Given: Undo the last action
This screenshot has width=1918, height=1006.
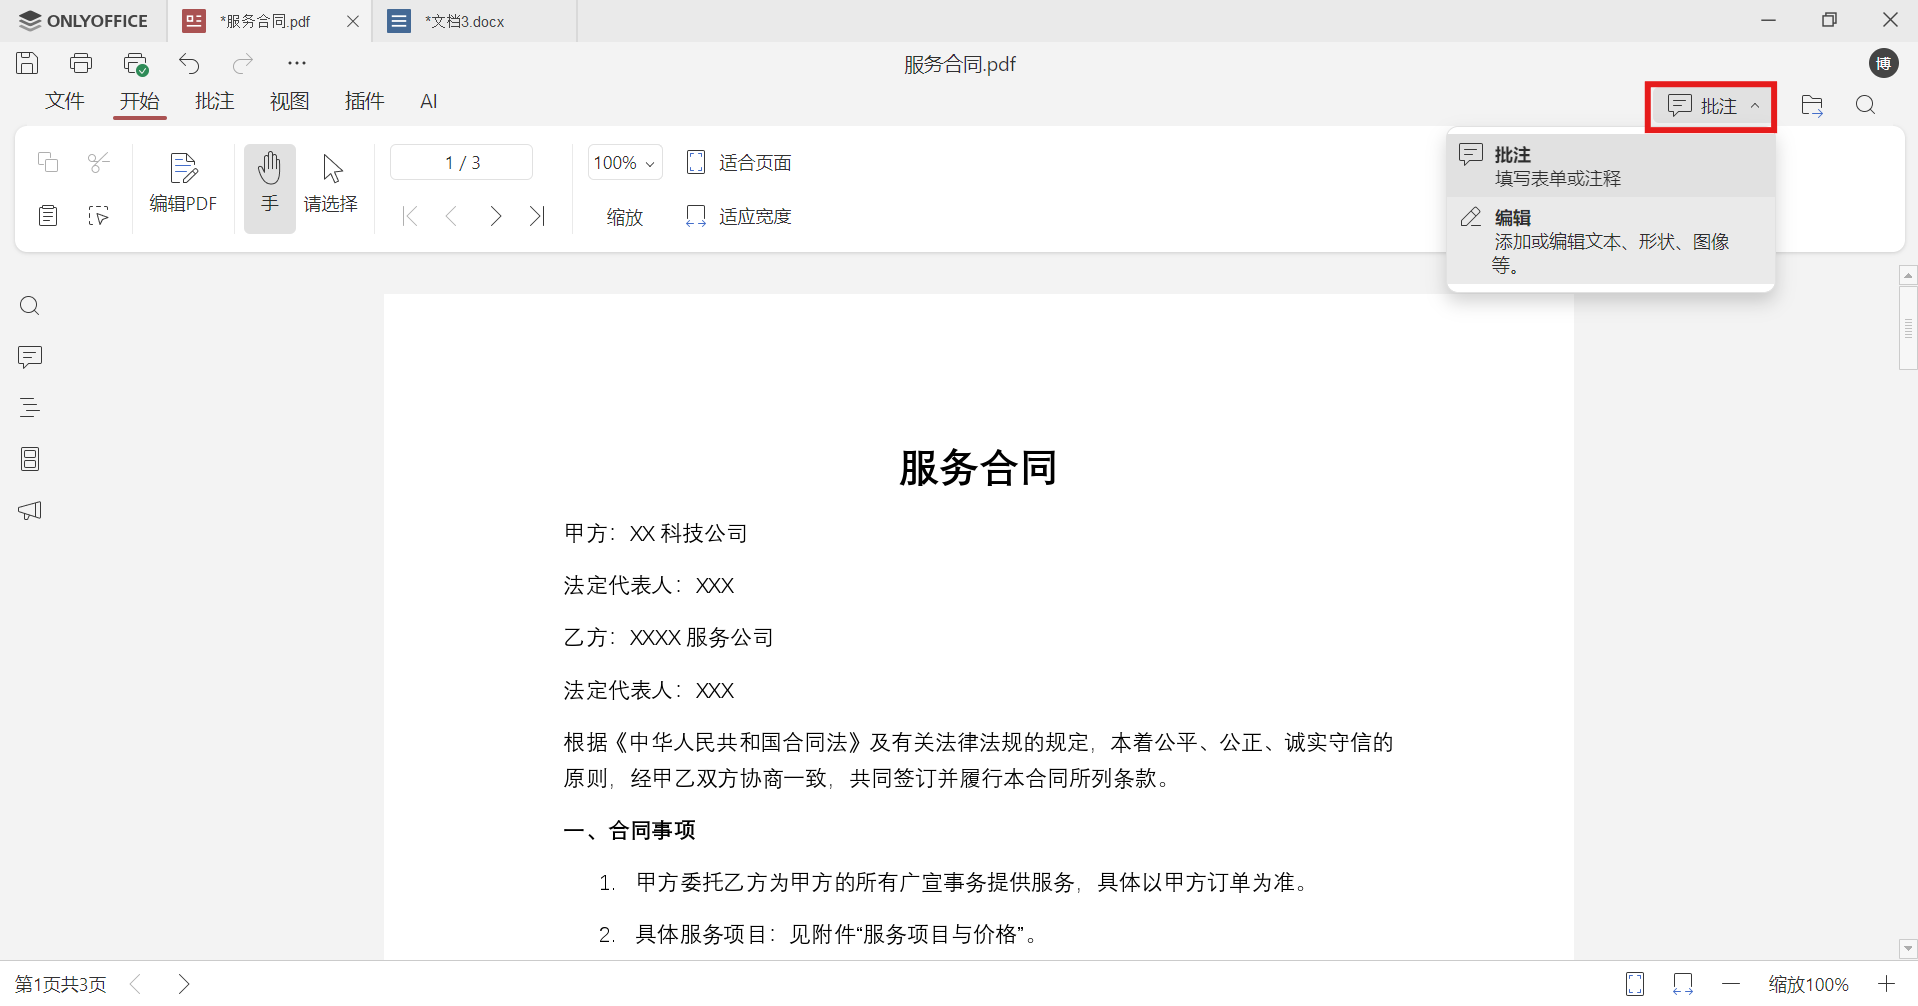Looking at the screenshot, I should click(189, 62).
